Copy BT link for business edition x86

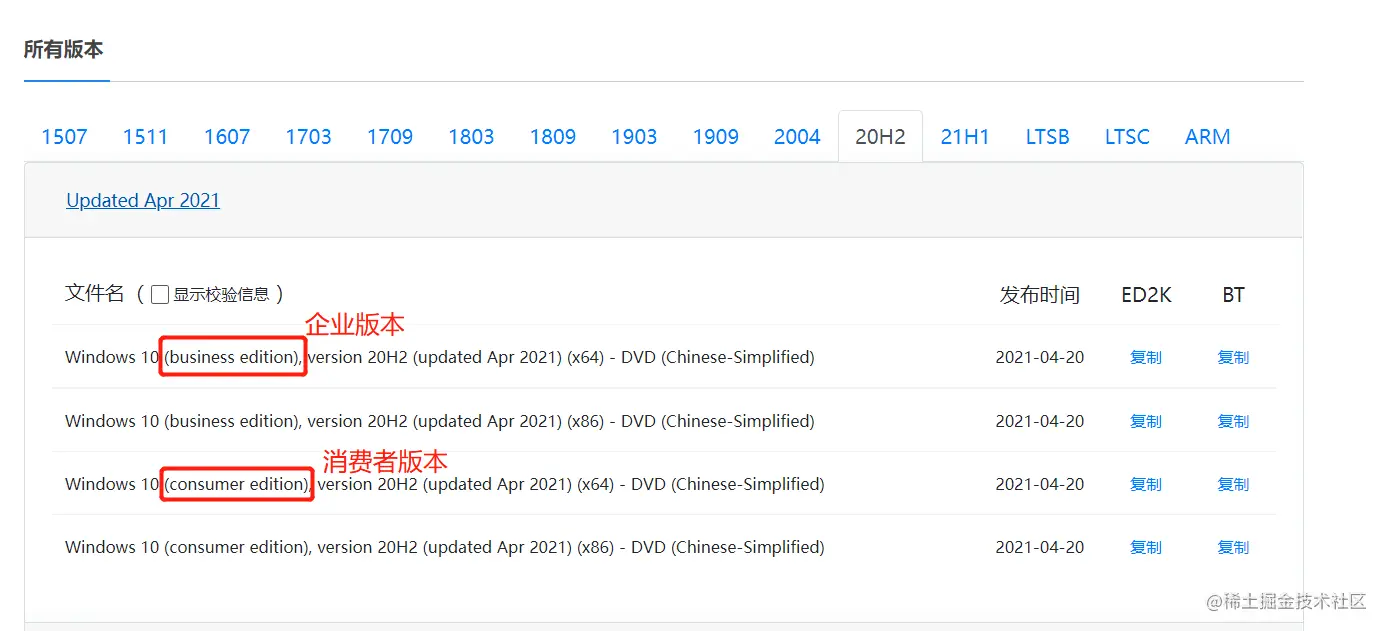tap(1233, 421)
